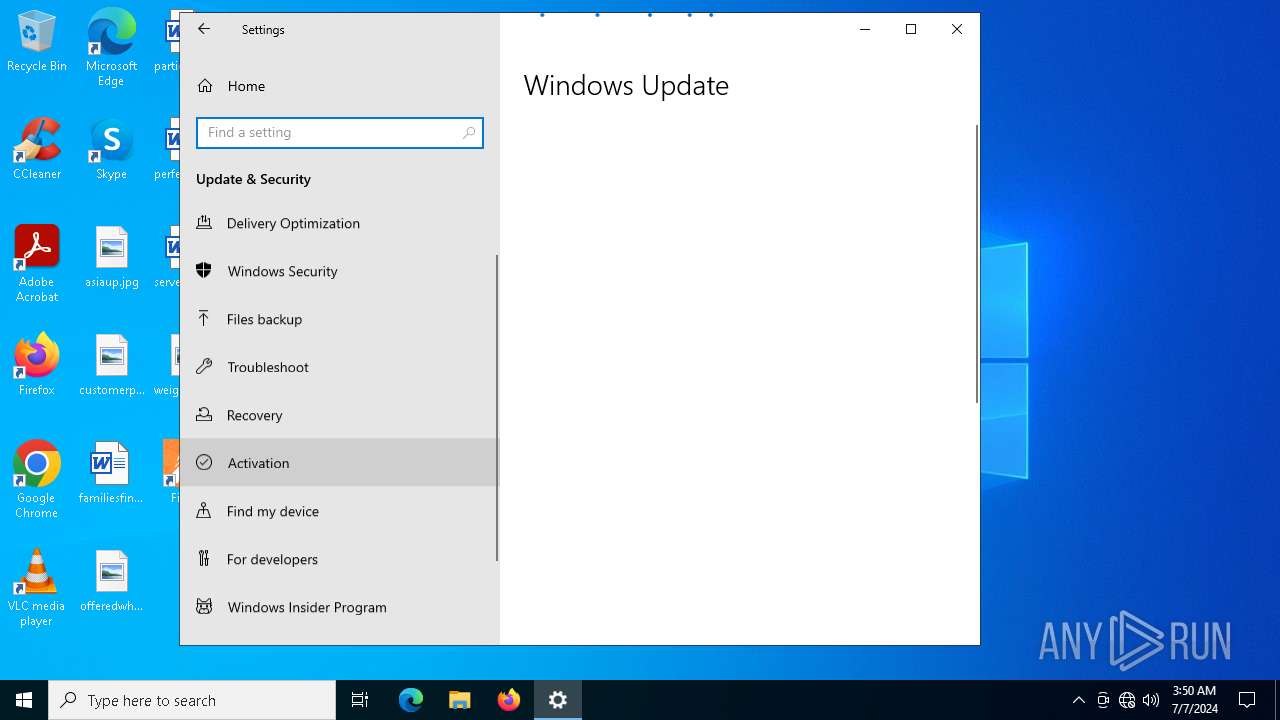This screenshot has width=1280, height=720.
Task: Open VLC media player shortcut
Action: (x=37, y=587)
